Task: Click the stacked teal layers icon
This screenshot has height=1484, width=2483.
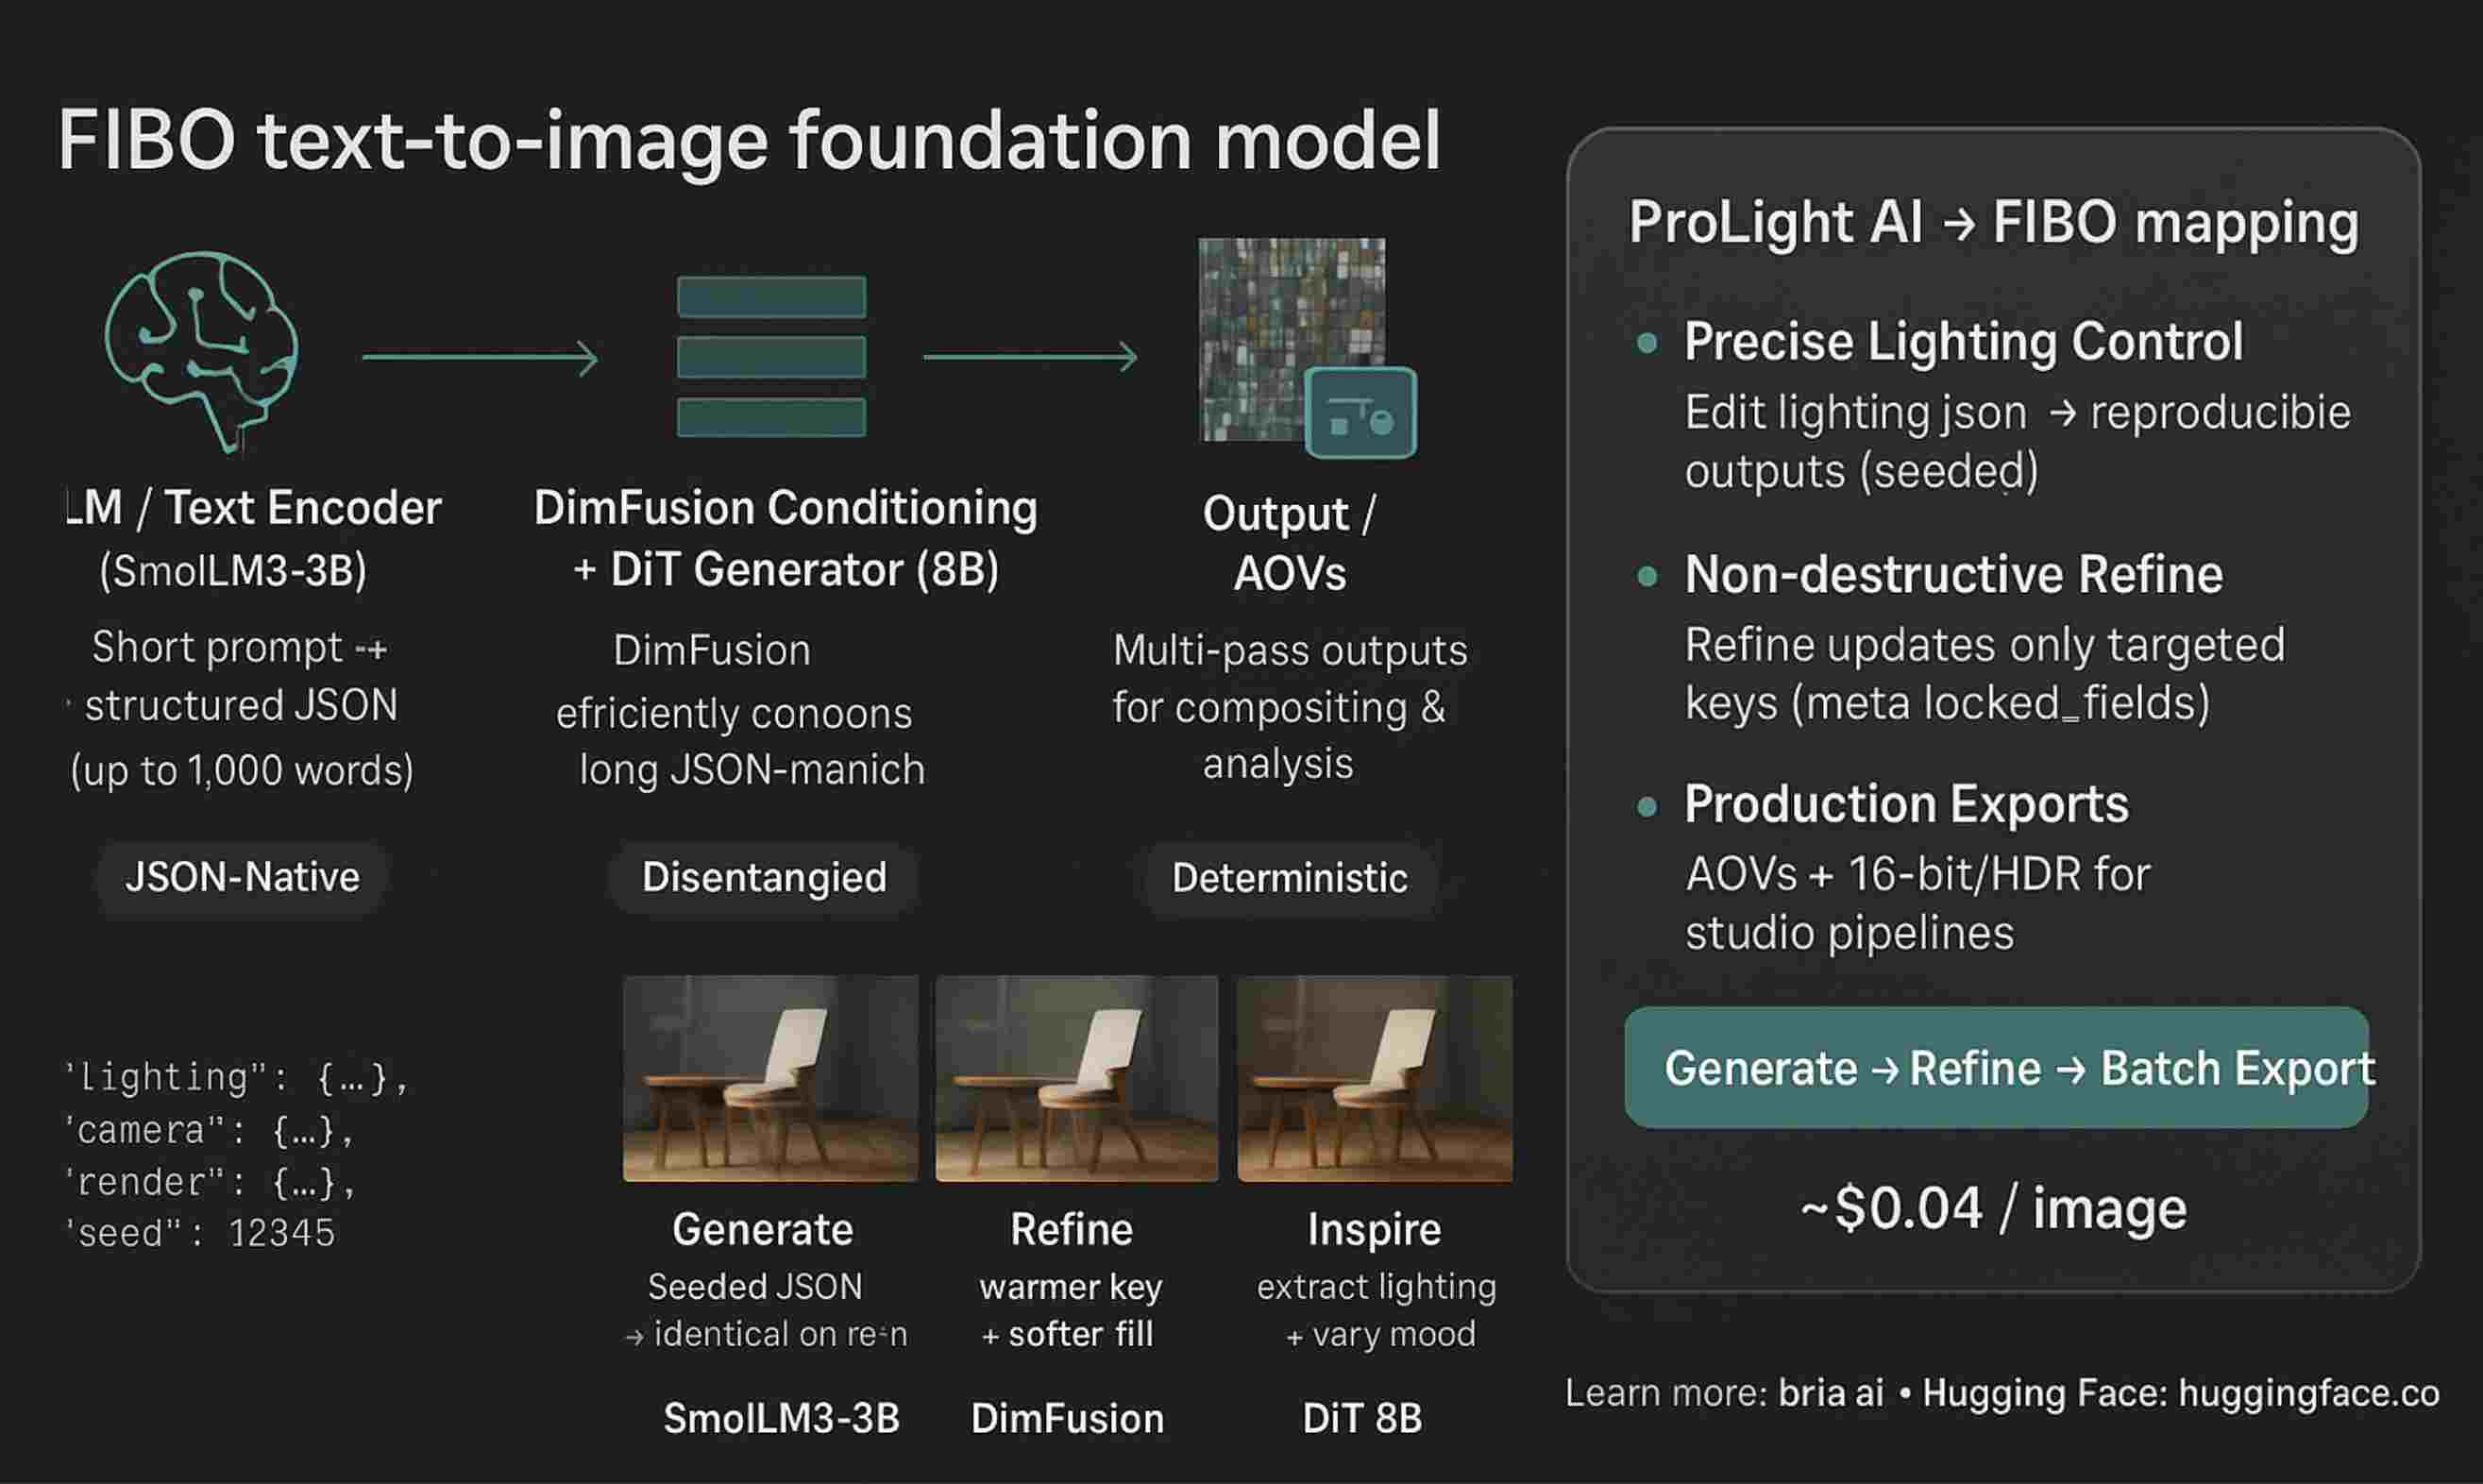Action: pyautogui.click(x=771, y=356)
